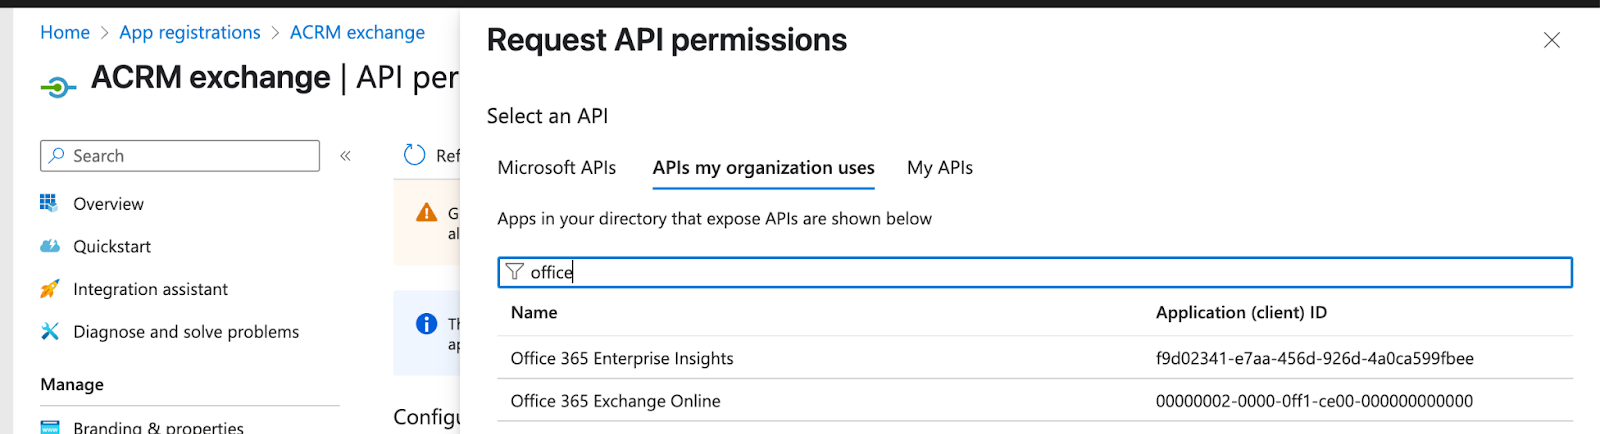
Task: Click the Application (client) ID column header
Action: 1241,313
